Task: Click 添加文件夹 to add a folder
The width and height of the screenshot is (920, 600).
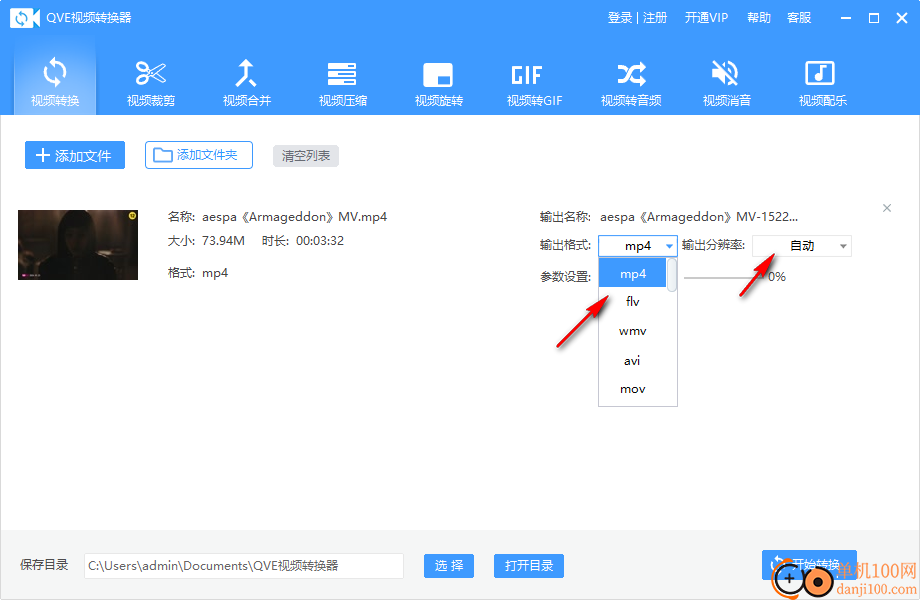Action: (199, 155)
